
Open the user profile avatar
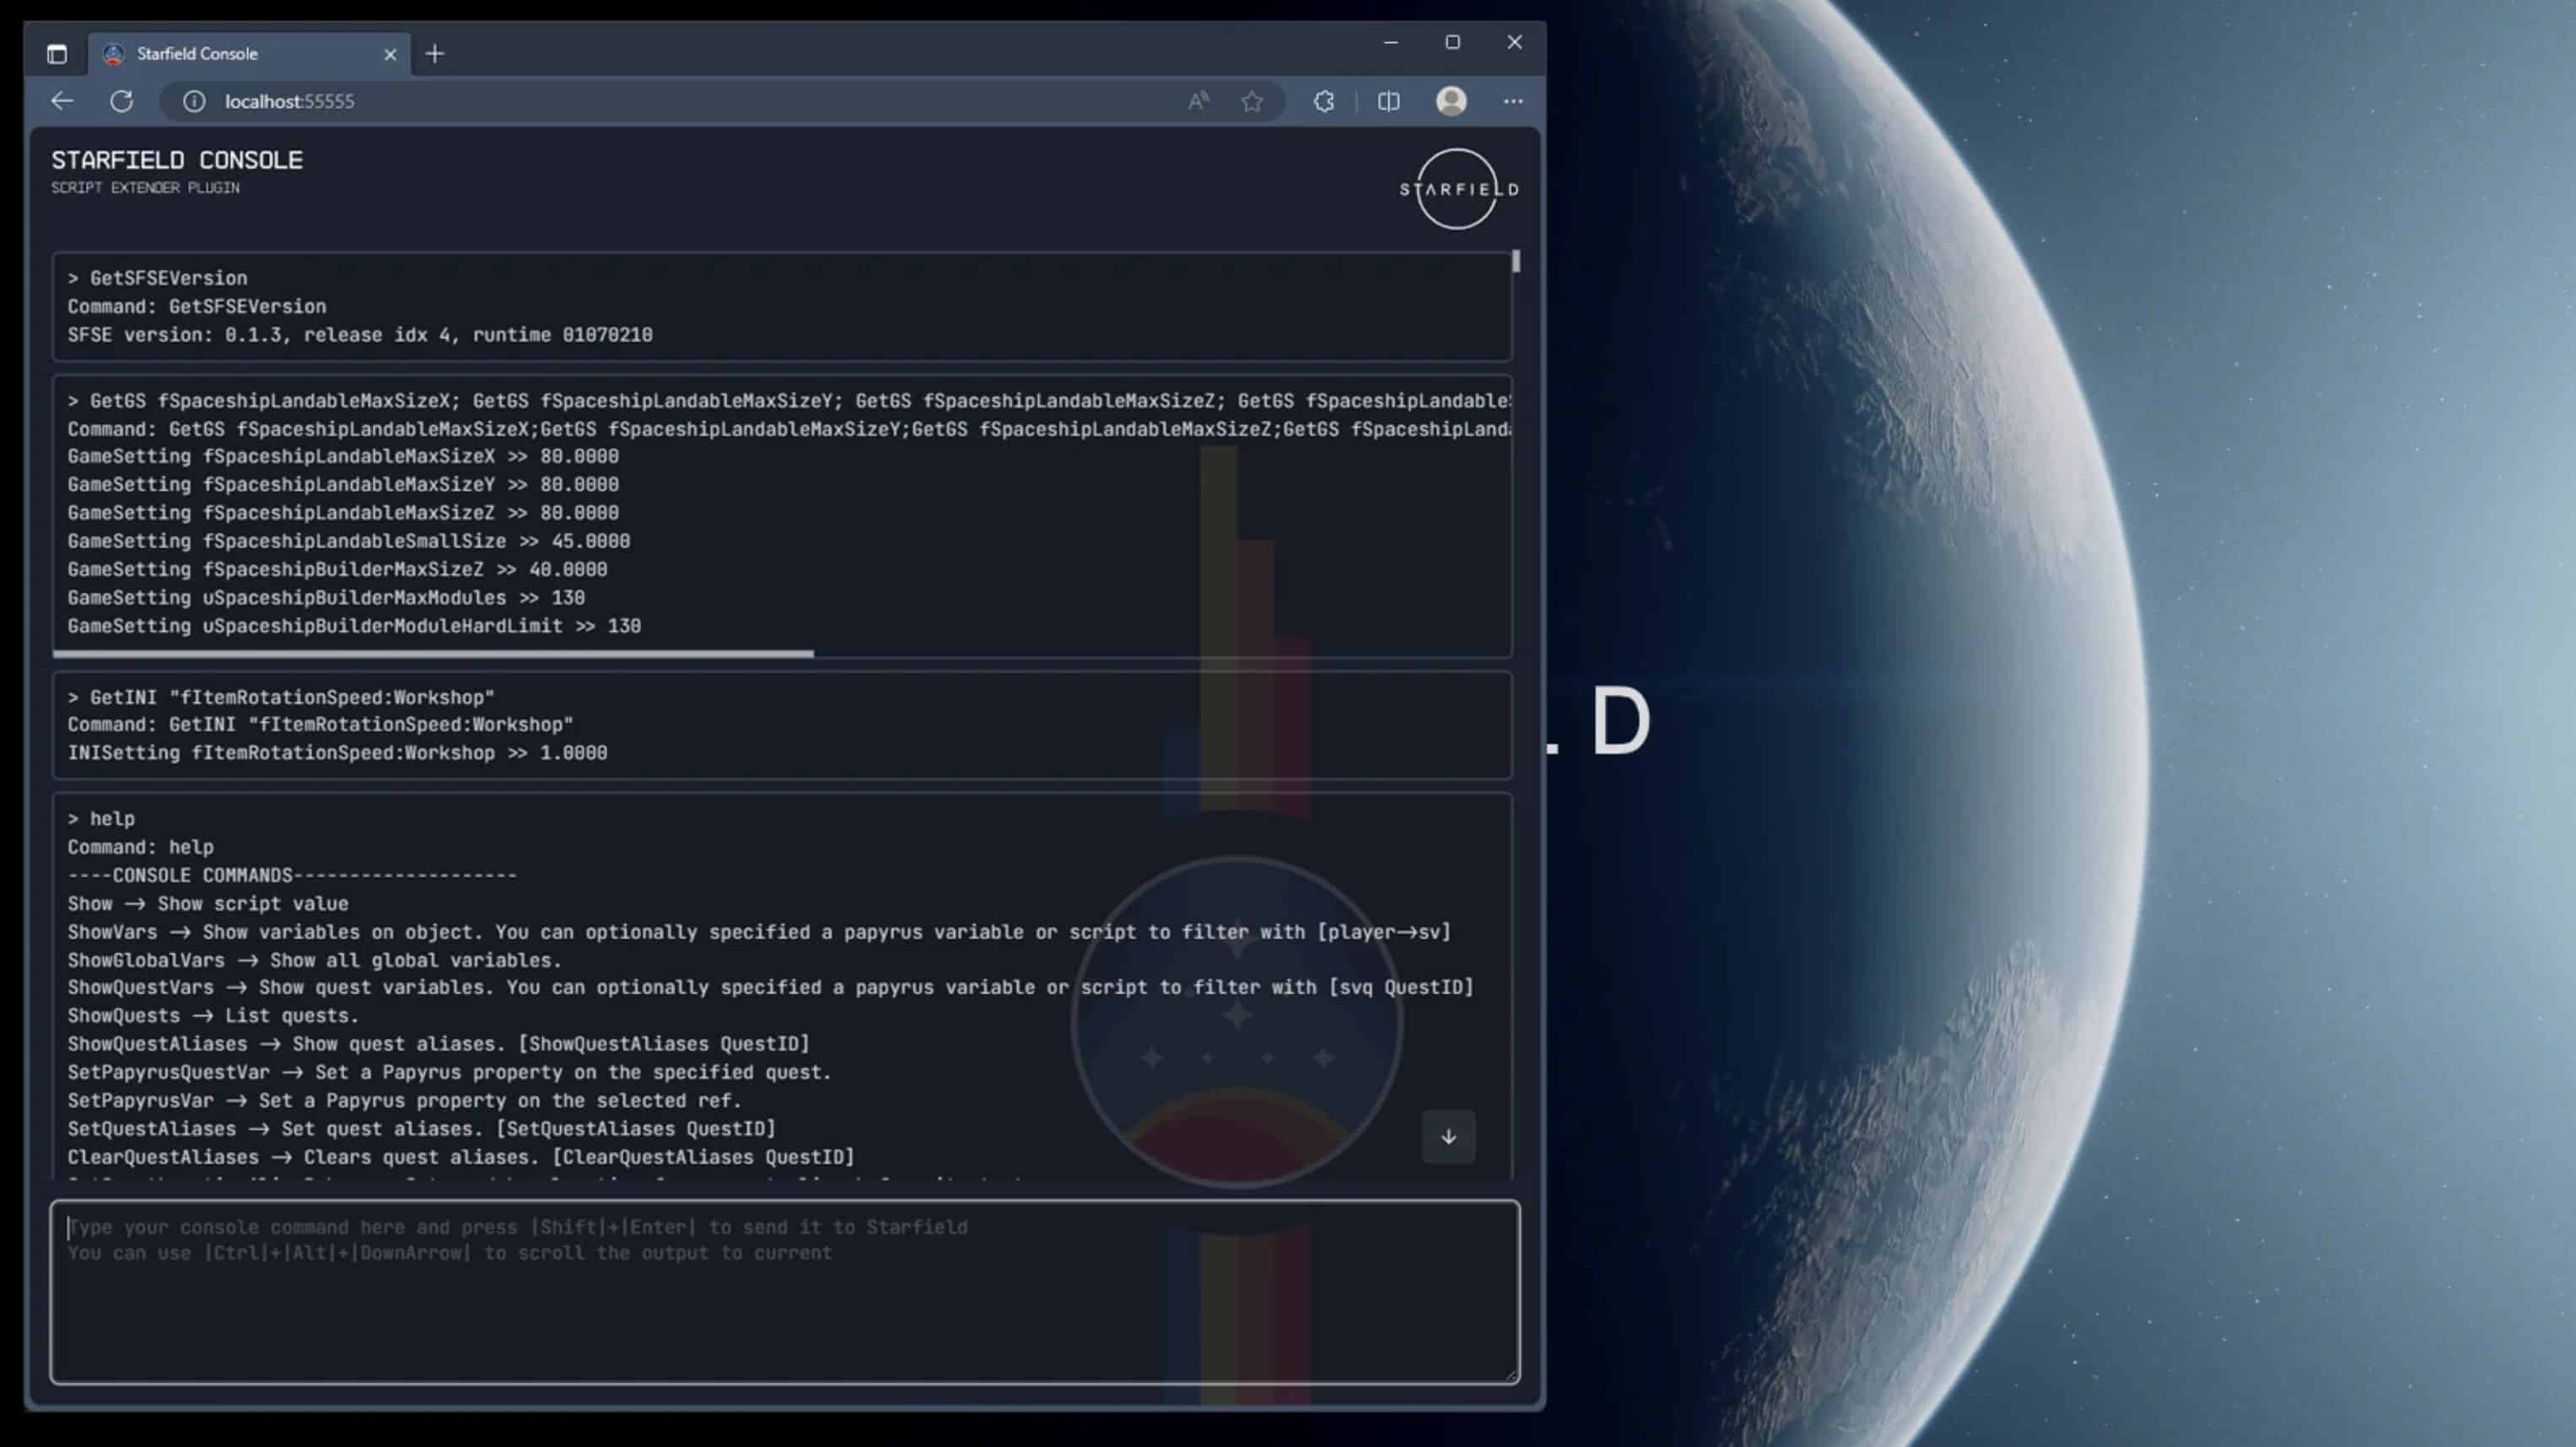[x=1451, y=101]
